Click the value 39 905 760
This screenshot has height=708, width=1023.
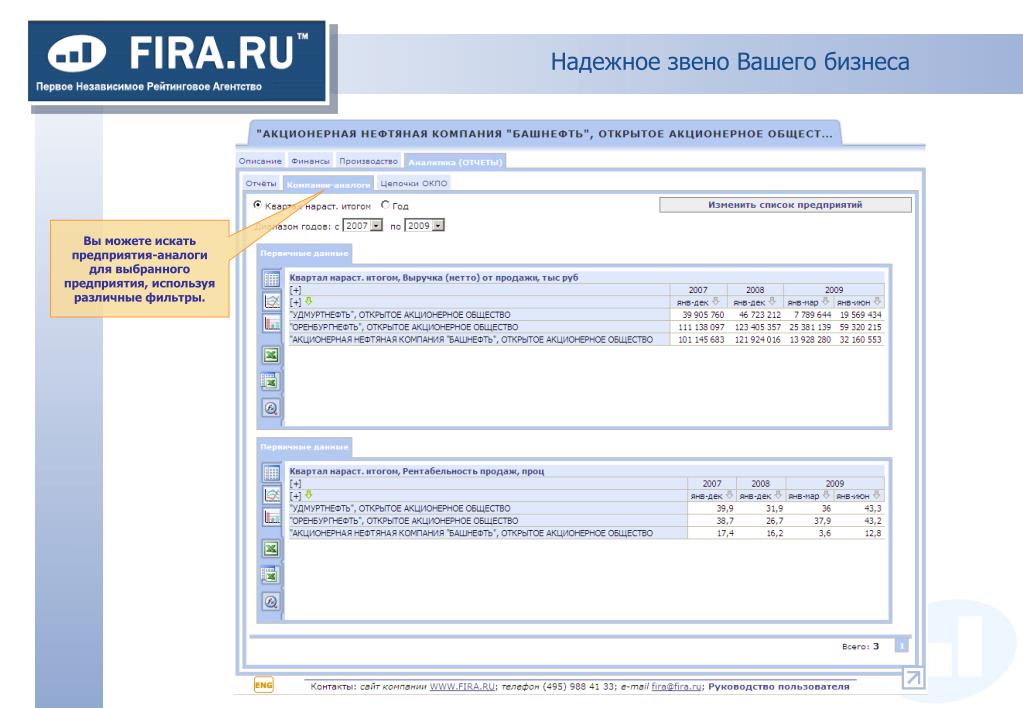pyautogui.click(x=703, y=315)
